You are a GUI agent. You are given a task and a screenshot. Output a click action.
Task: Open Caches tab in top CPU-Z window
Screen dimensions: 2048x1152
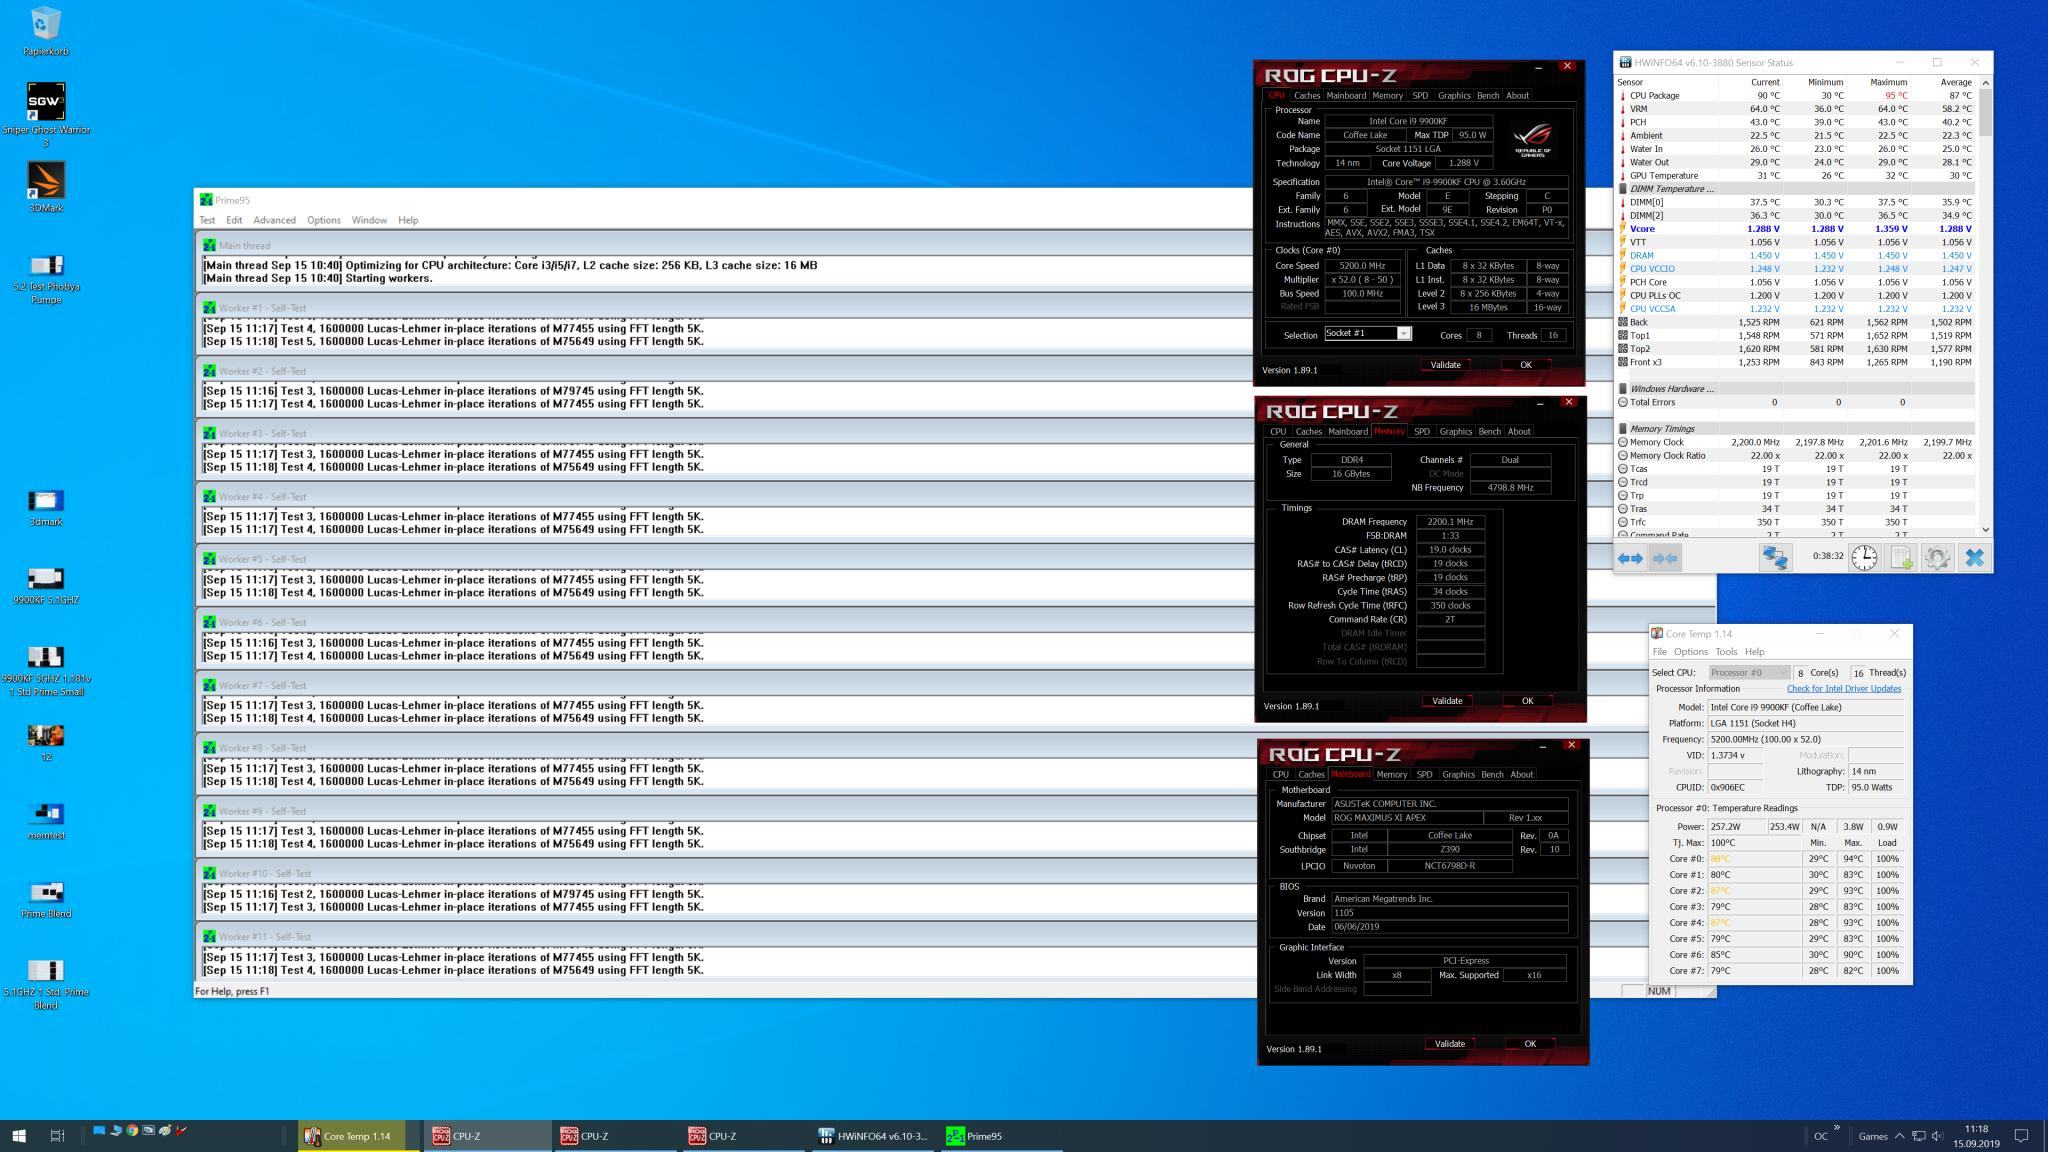point(1306,96)
